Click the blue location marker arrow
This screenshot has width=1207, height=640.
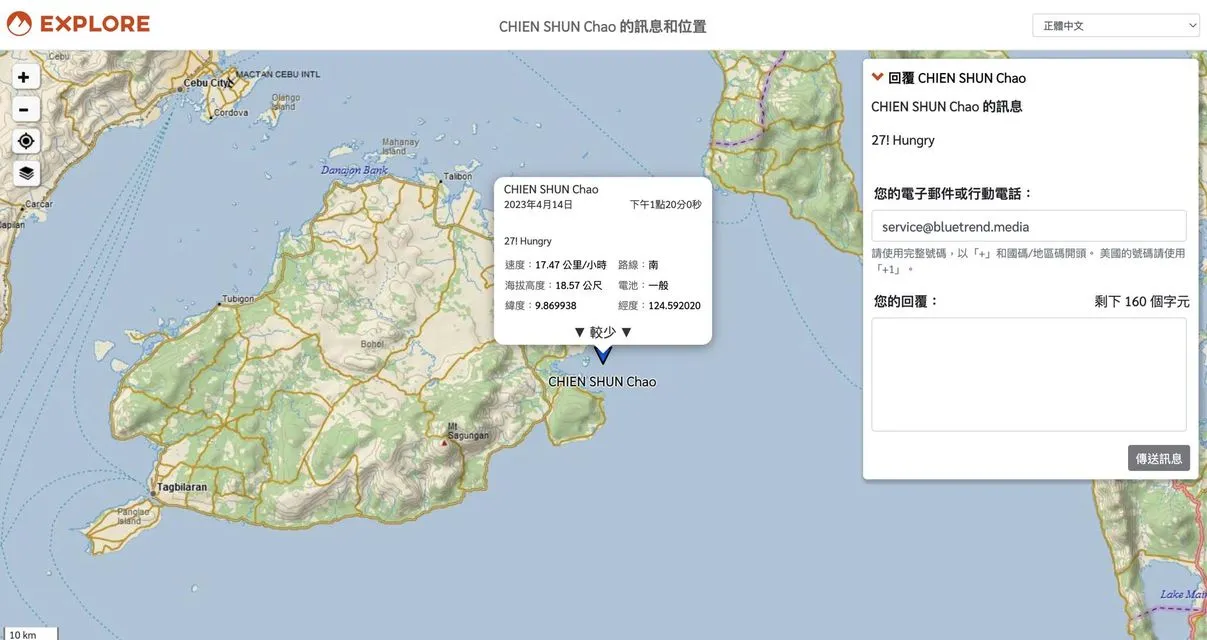point(602,354)
